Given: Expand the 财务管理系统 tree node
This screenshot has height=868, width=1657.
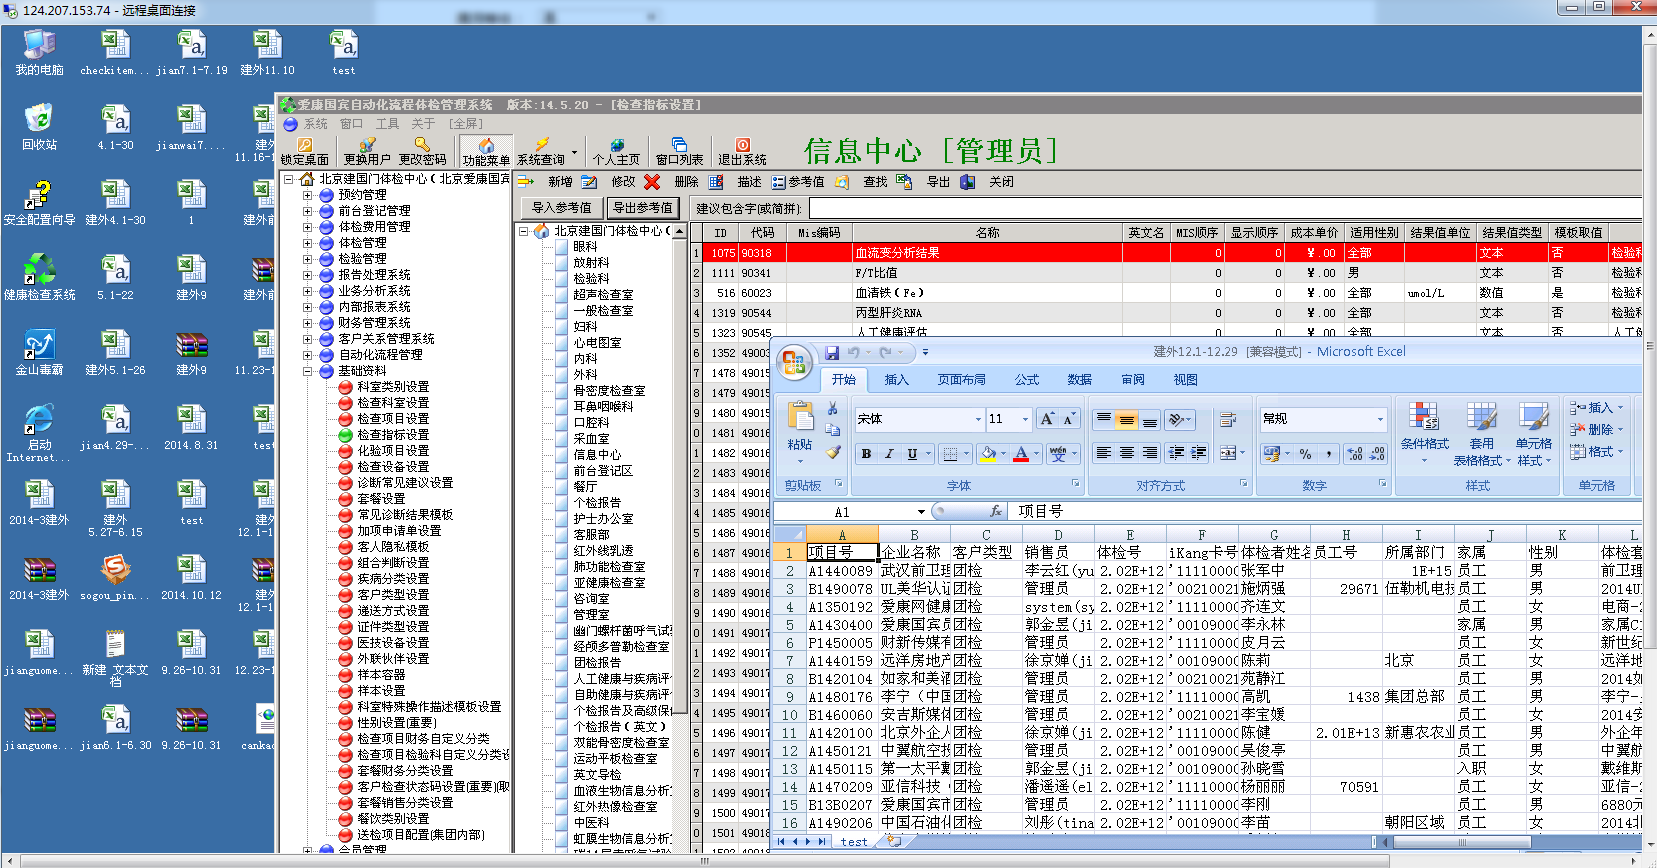Looking at the screenshot, I should point(307,323).
